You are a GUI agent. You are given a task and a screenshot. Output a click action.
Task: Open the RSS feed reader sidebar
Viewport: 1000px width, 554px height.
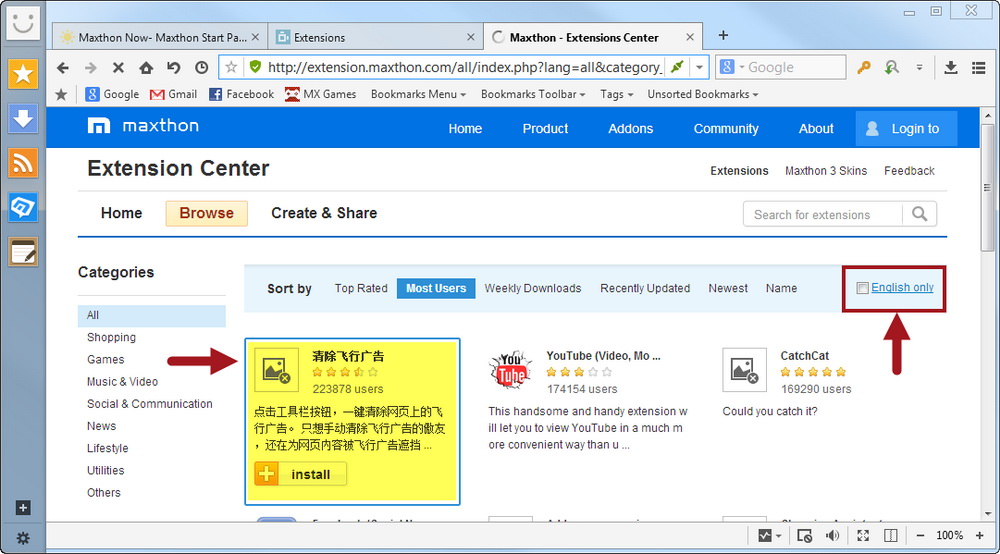(x=23, y=163)
